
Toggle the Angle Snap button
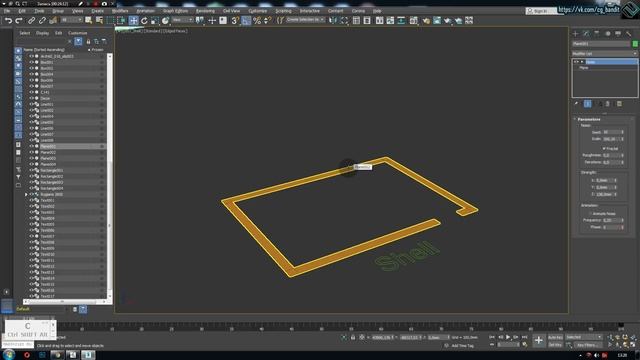[x=246, y=20]
